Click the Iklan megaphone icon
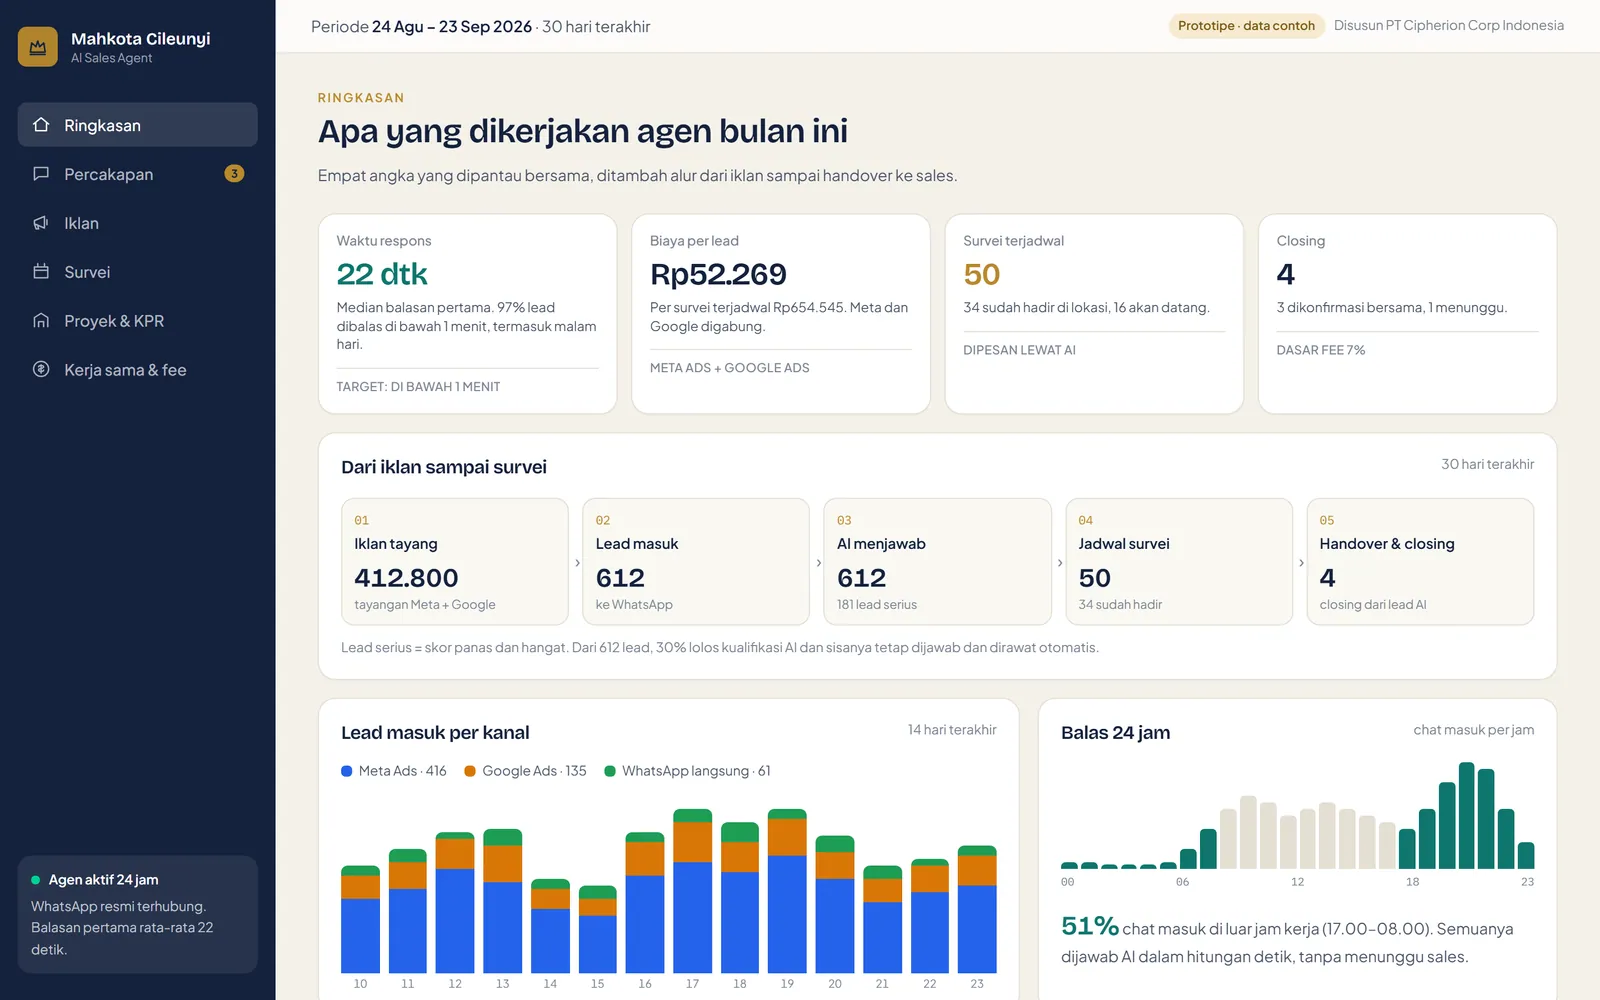Image resolution: width=1600 pixels, height=1000 pixels. [41, 223]
